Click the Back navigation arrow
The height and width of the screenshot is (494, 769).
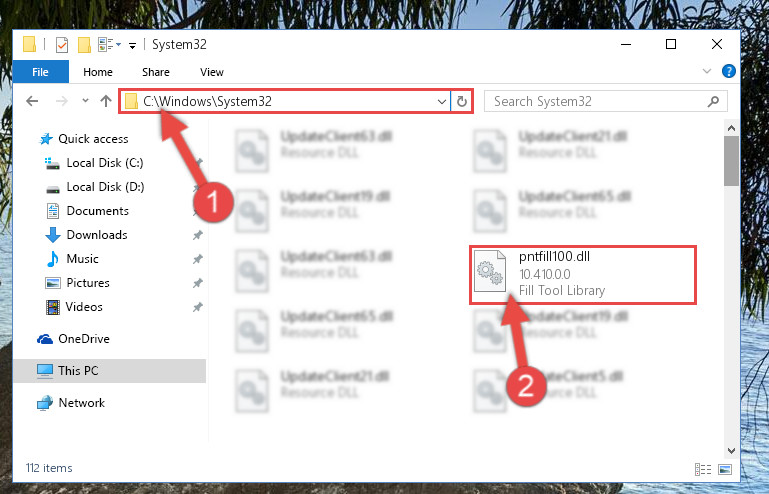click(32, 101)
